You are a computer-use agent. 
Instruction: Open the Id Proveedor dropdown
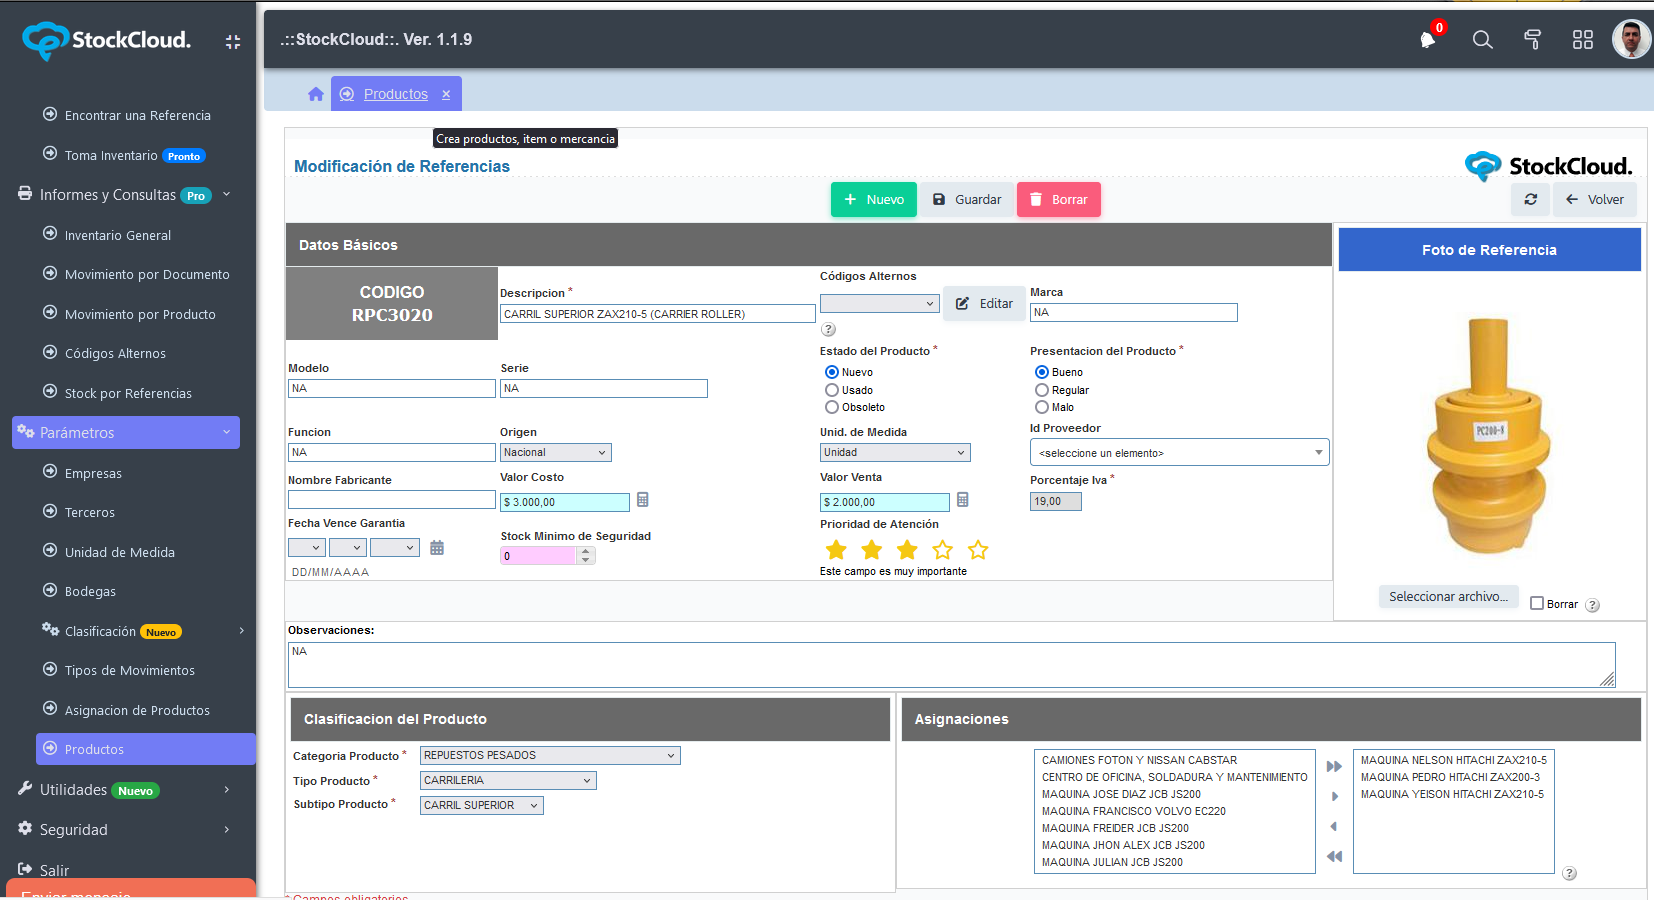1179,453
